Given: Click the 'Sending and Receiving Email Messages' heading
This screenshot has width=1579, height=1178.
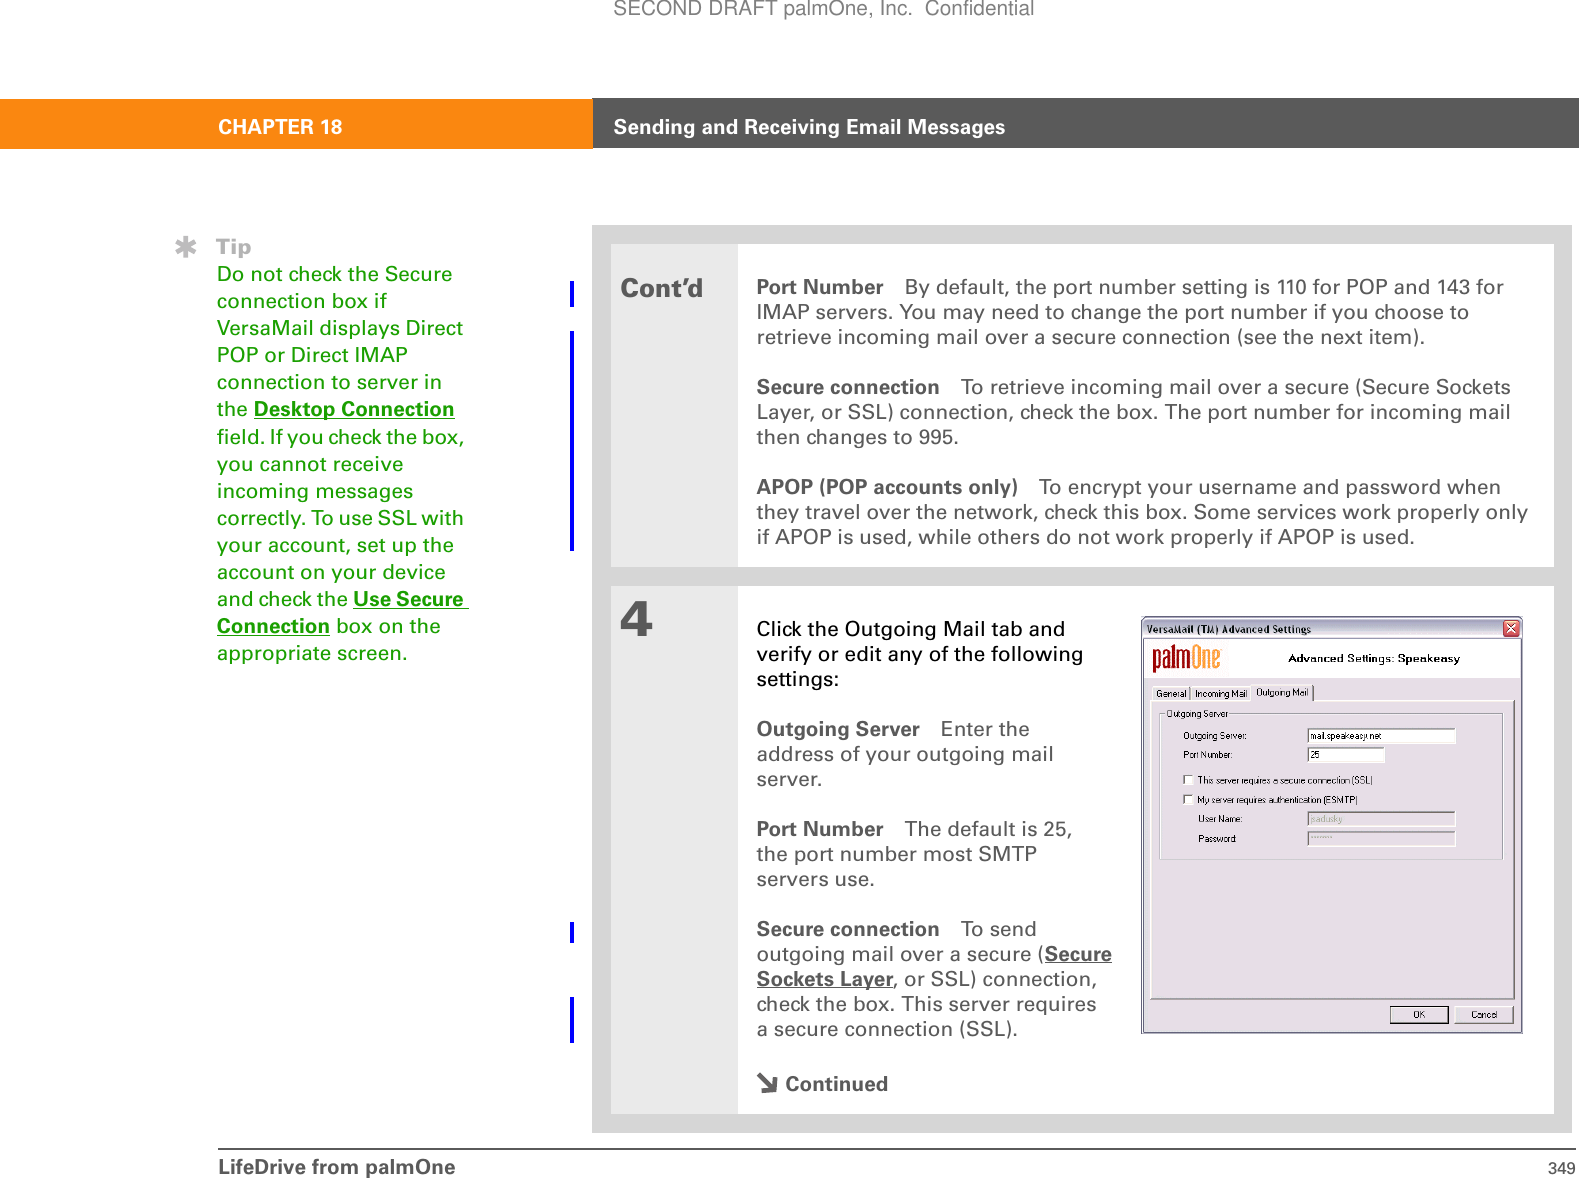Looking at the screenshot, I should pos(809,127).
